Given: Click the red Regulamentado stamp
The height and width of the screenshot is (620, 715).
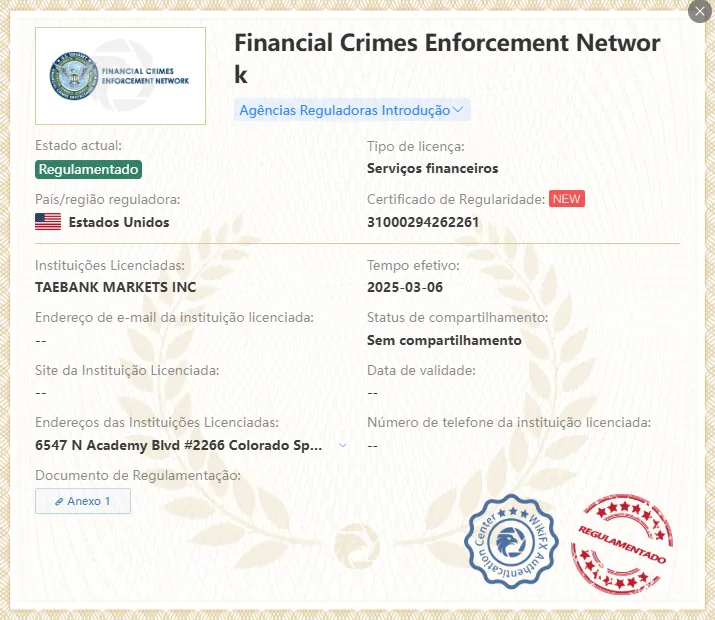Looking at the screenshot, I should click(x=622, y=544).
